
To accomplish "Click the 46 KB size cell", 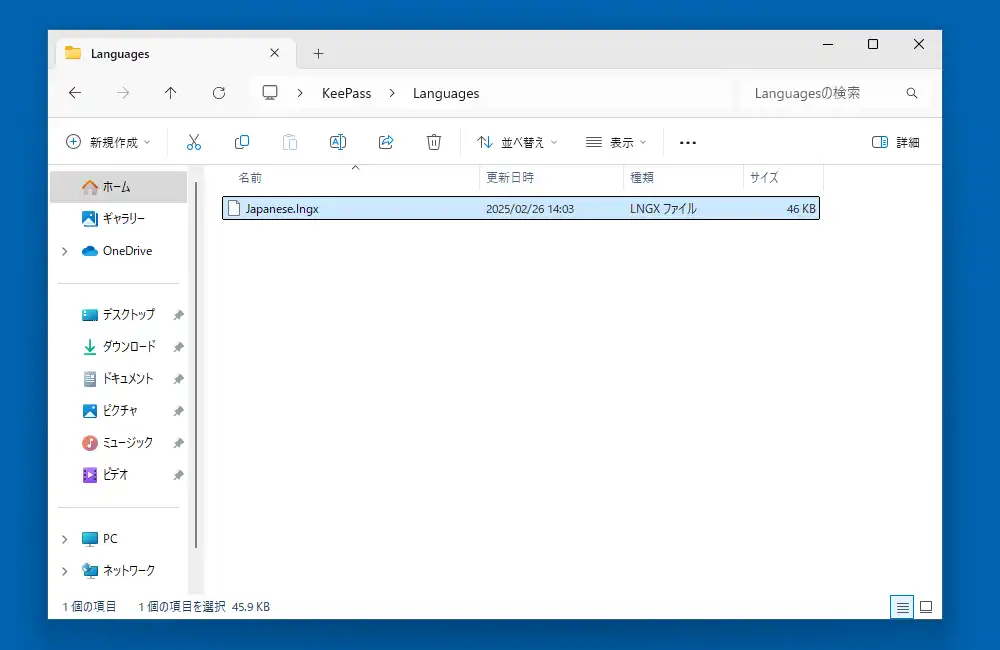I will (801, 209).
